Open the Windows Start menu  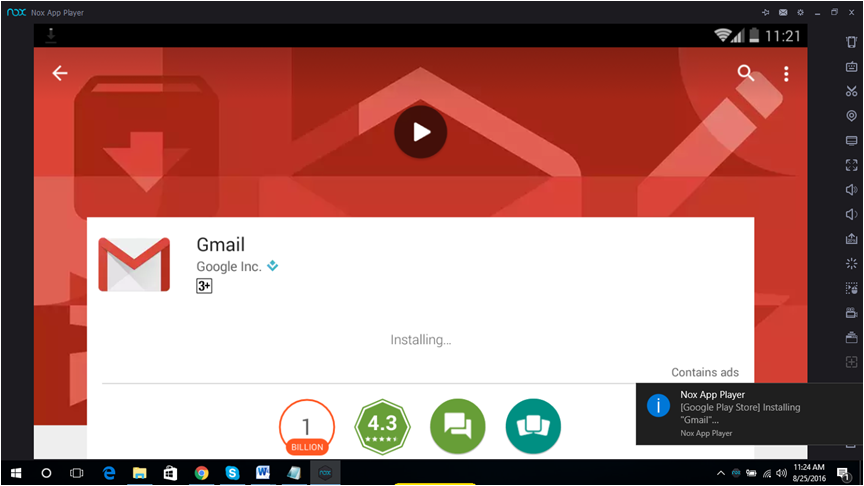click(x=16, y=472)
